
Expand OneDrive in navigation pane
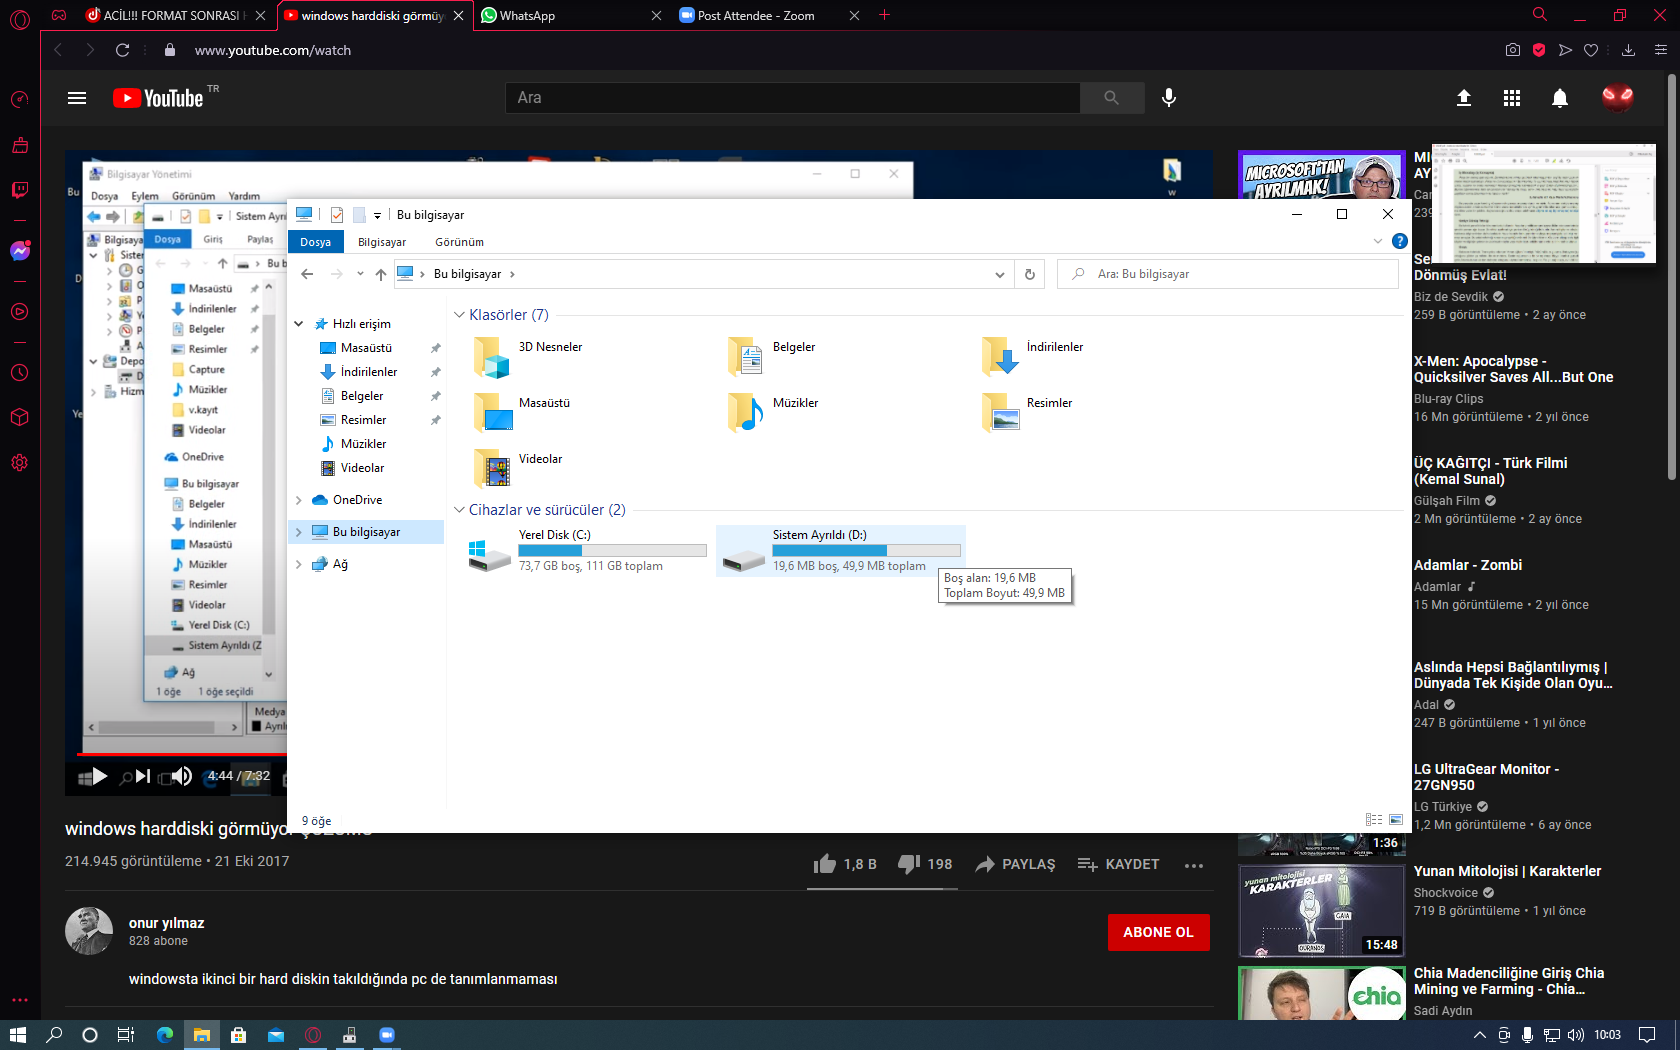click(299, 500)
